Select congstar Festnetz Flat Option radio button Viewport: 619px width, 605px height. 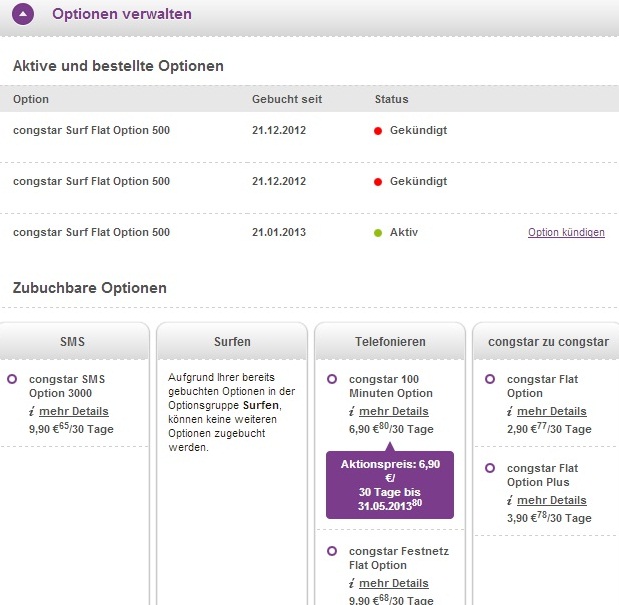pyautogui.click(x=331, y=551)
